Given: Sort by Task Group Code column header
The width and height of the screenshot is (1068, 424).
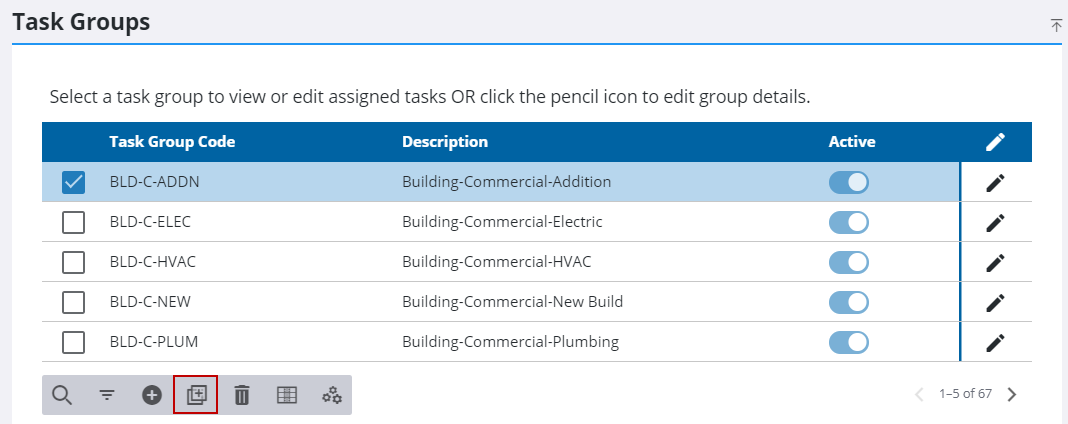Looking at the screenshot, I should (x=172, y=142).
